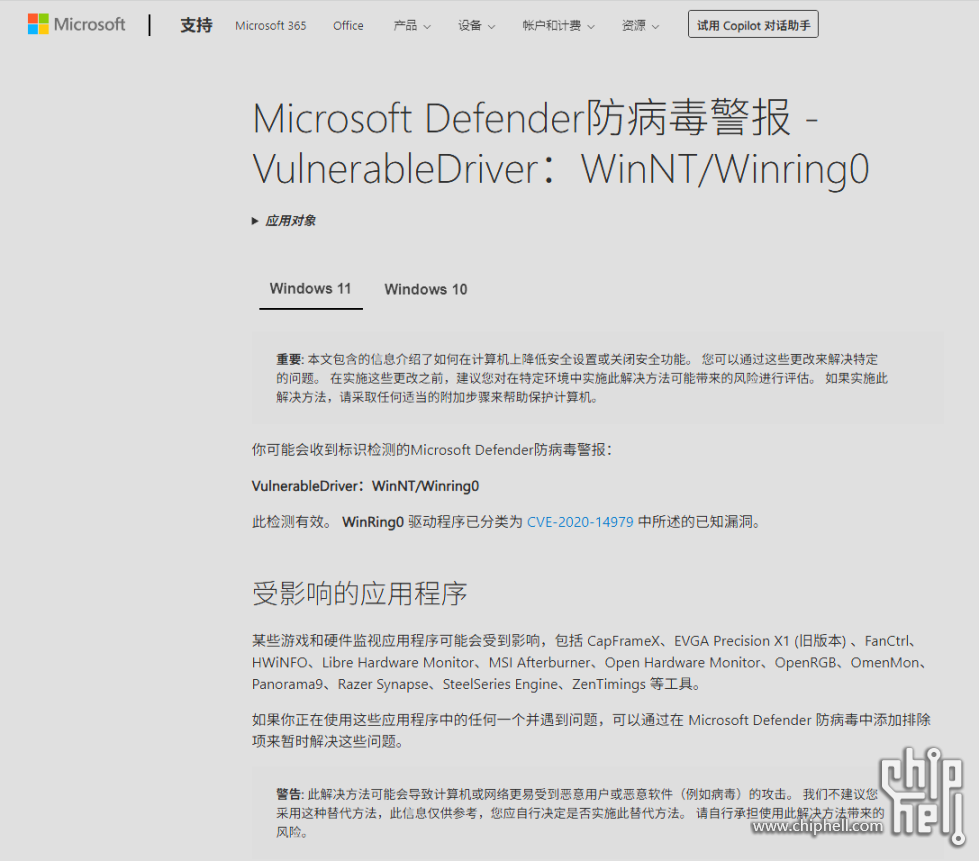Viewport: 979px width, 861px height.
Task: Click the CapFrameX text in list
Action: [623, 641]
